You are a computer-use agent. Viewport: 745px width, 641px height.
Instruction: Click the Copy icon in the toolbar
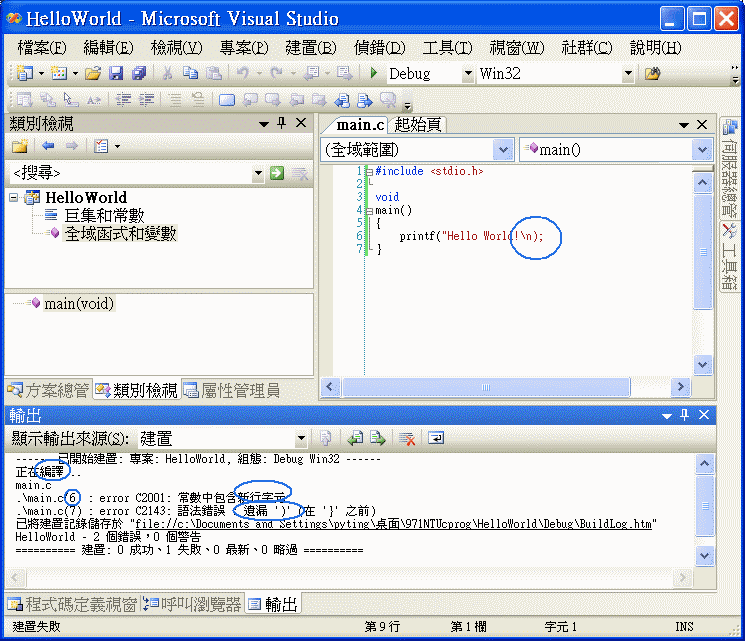pyautogui.click(x=190, y=73)
